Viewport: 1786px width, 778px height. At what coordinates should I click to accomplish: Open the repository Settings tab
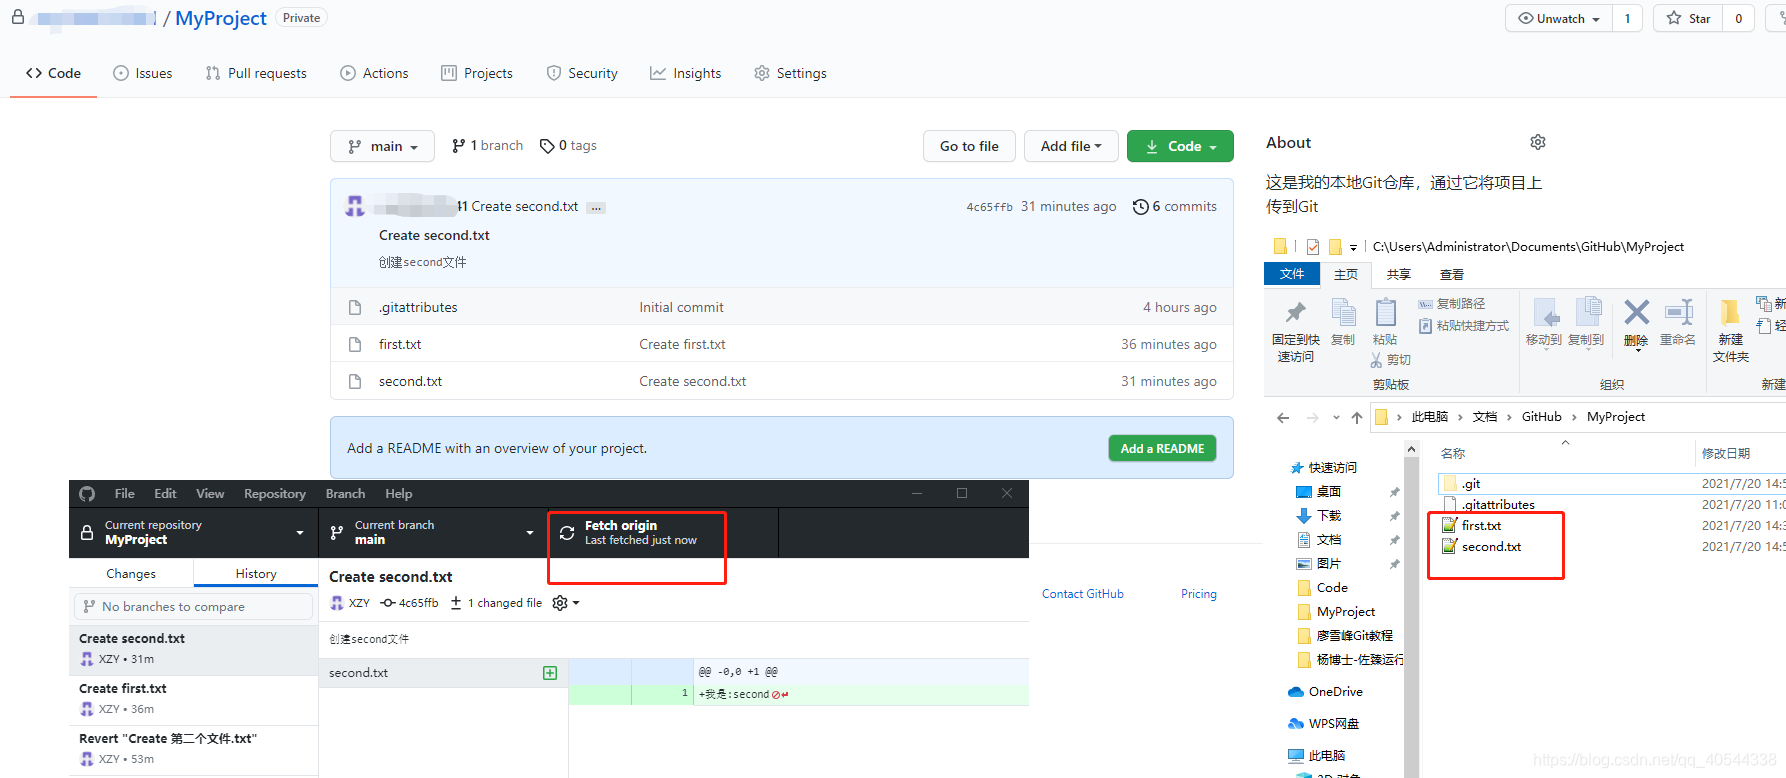790,73
